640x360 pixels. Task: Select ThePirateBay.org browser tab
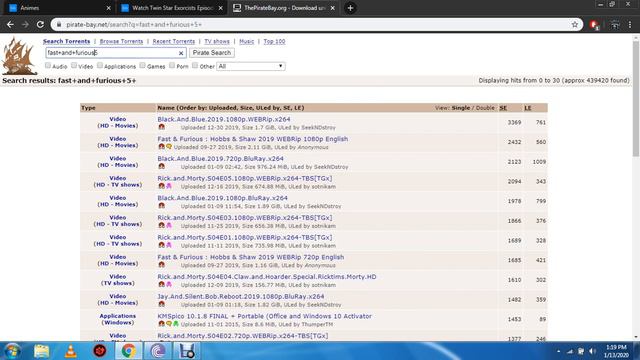[x=284, y=8]
